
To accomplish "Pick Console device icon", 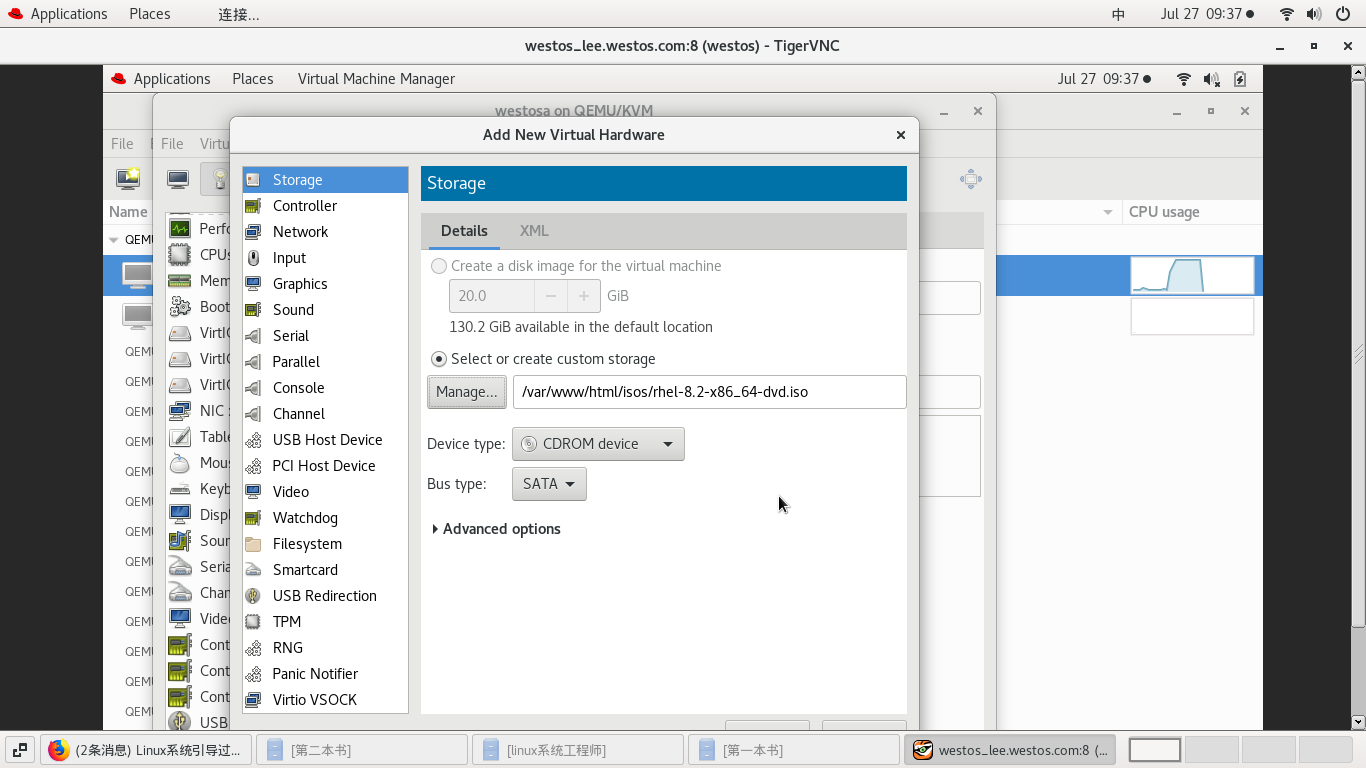I will [253, 388].
